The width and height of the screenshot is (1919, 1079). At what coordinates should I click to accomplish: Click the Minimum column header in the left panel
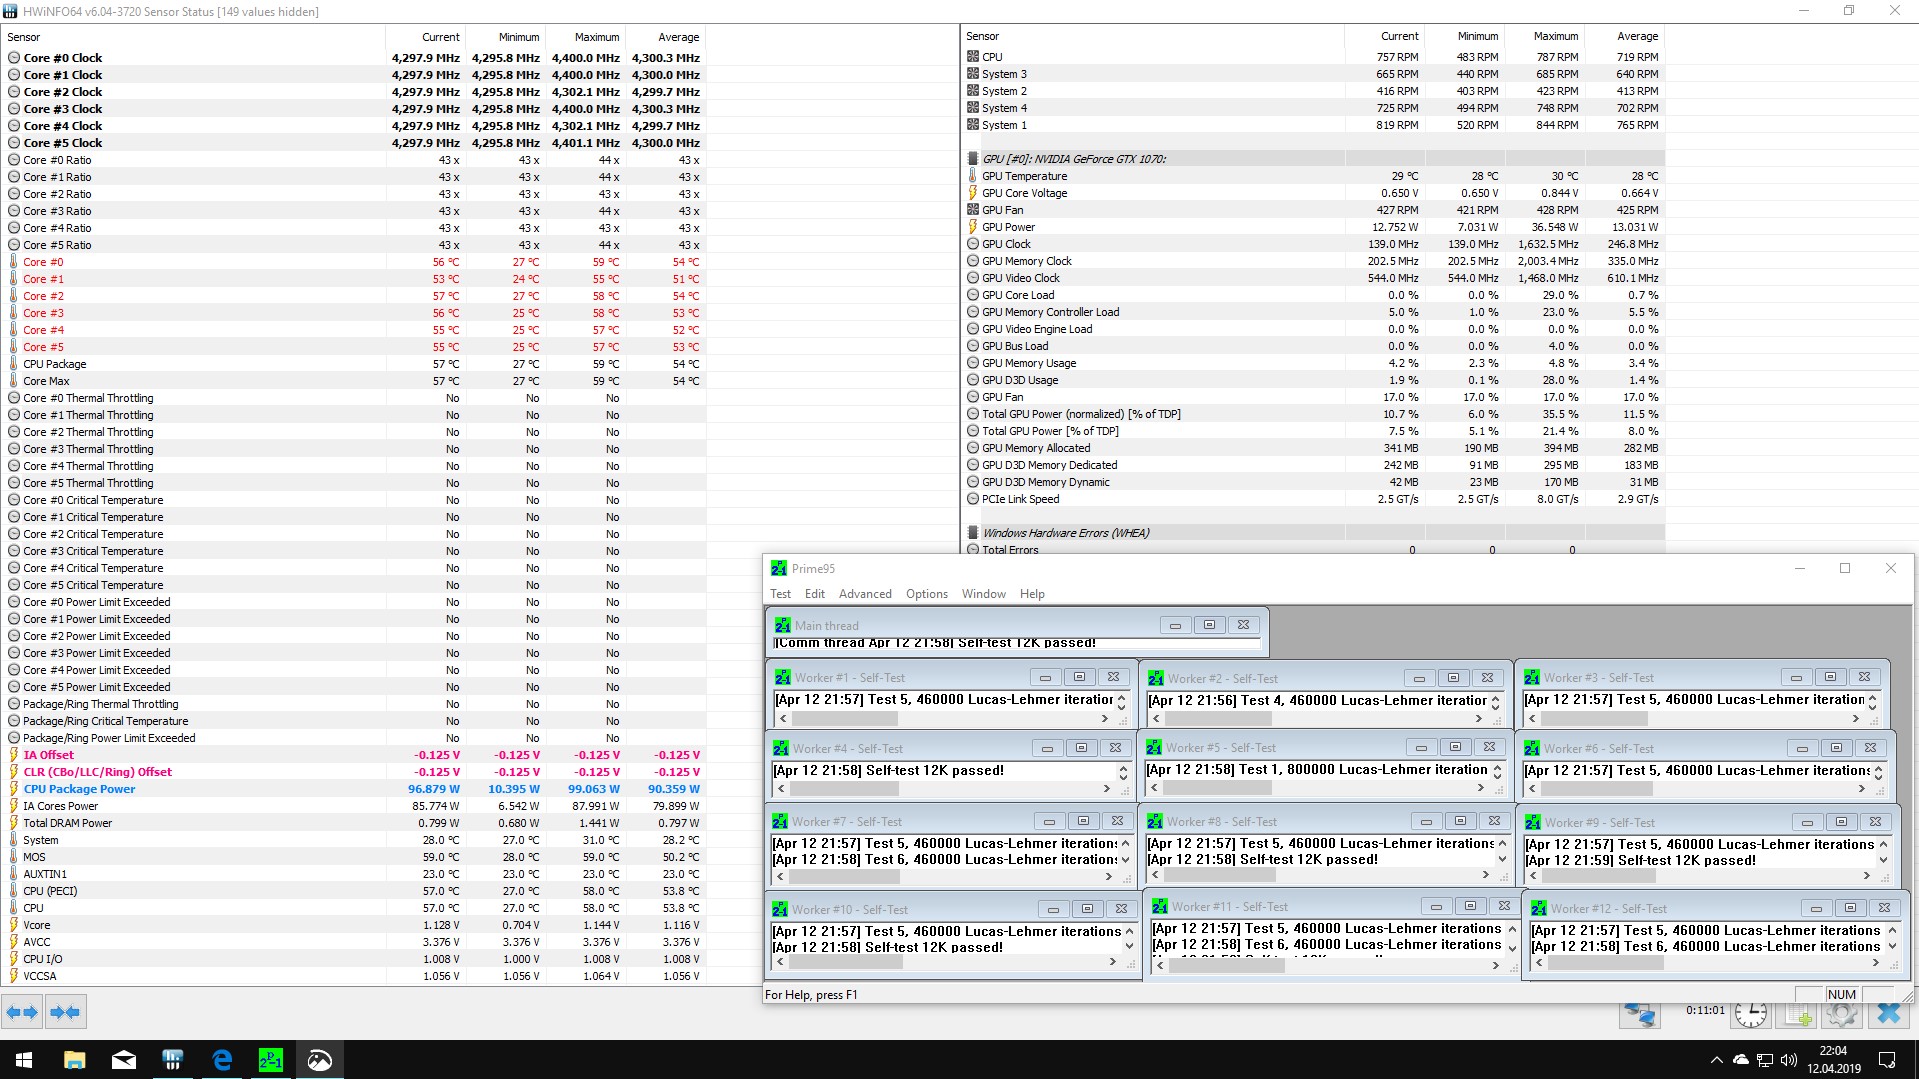pos(505,37)
